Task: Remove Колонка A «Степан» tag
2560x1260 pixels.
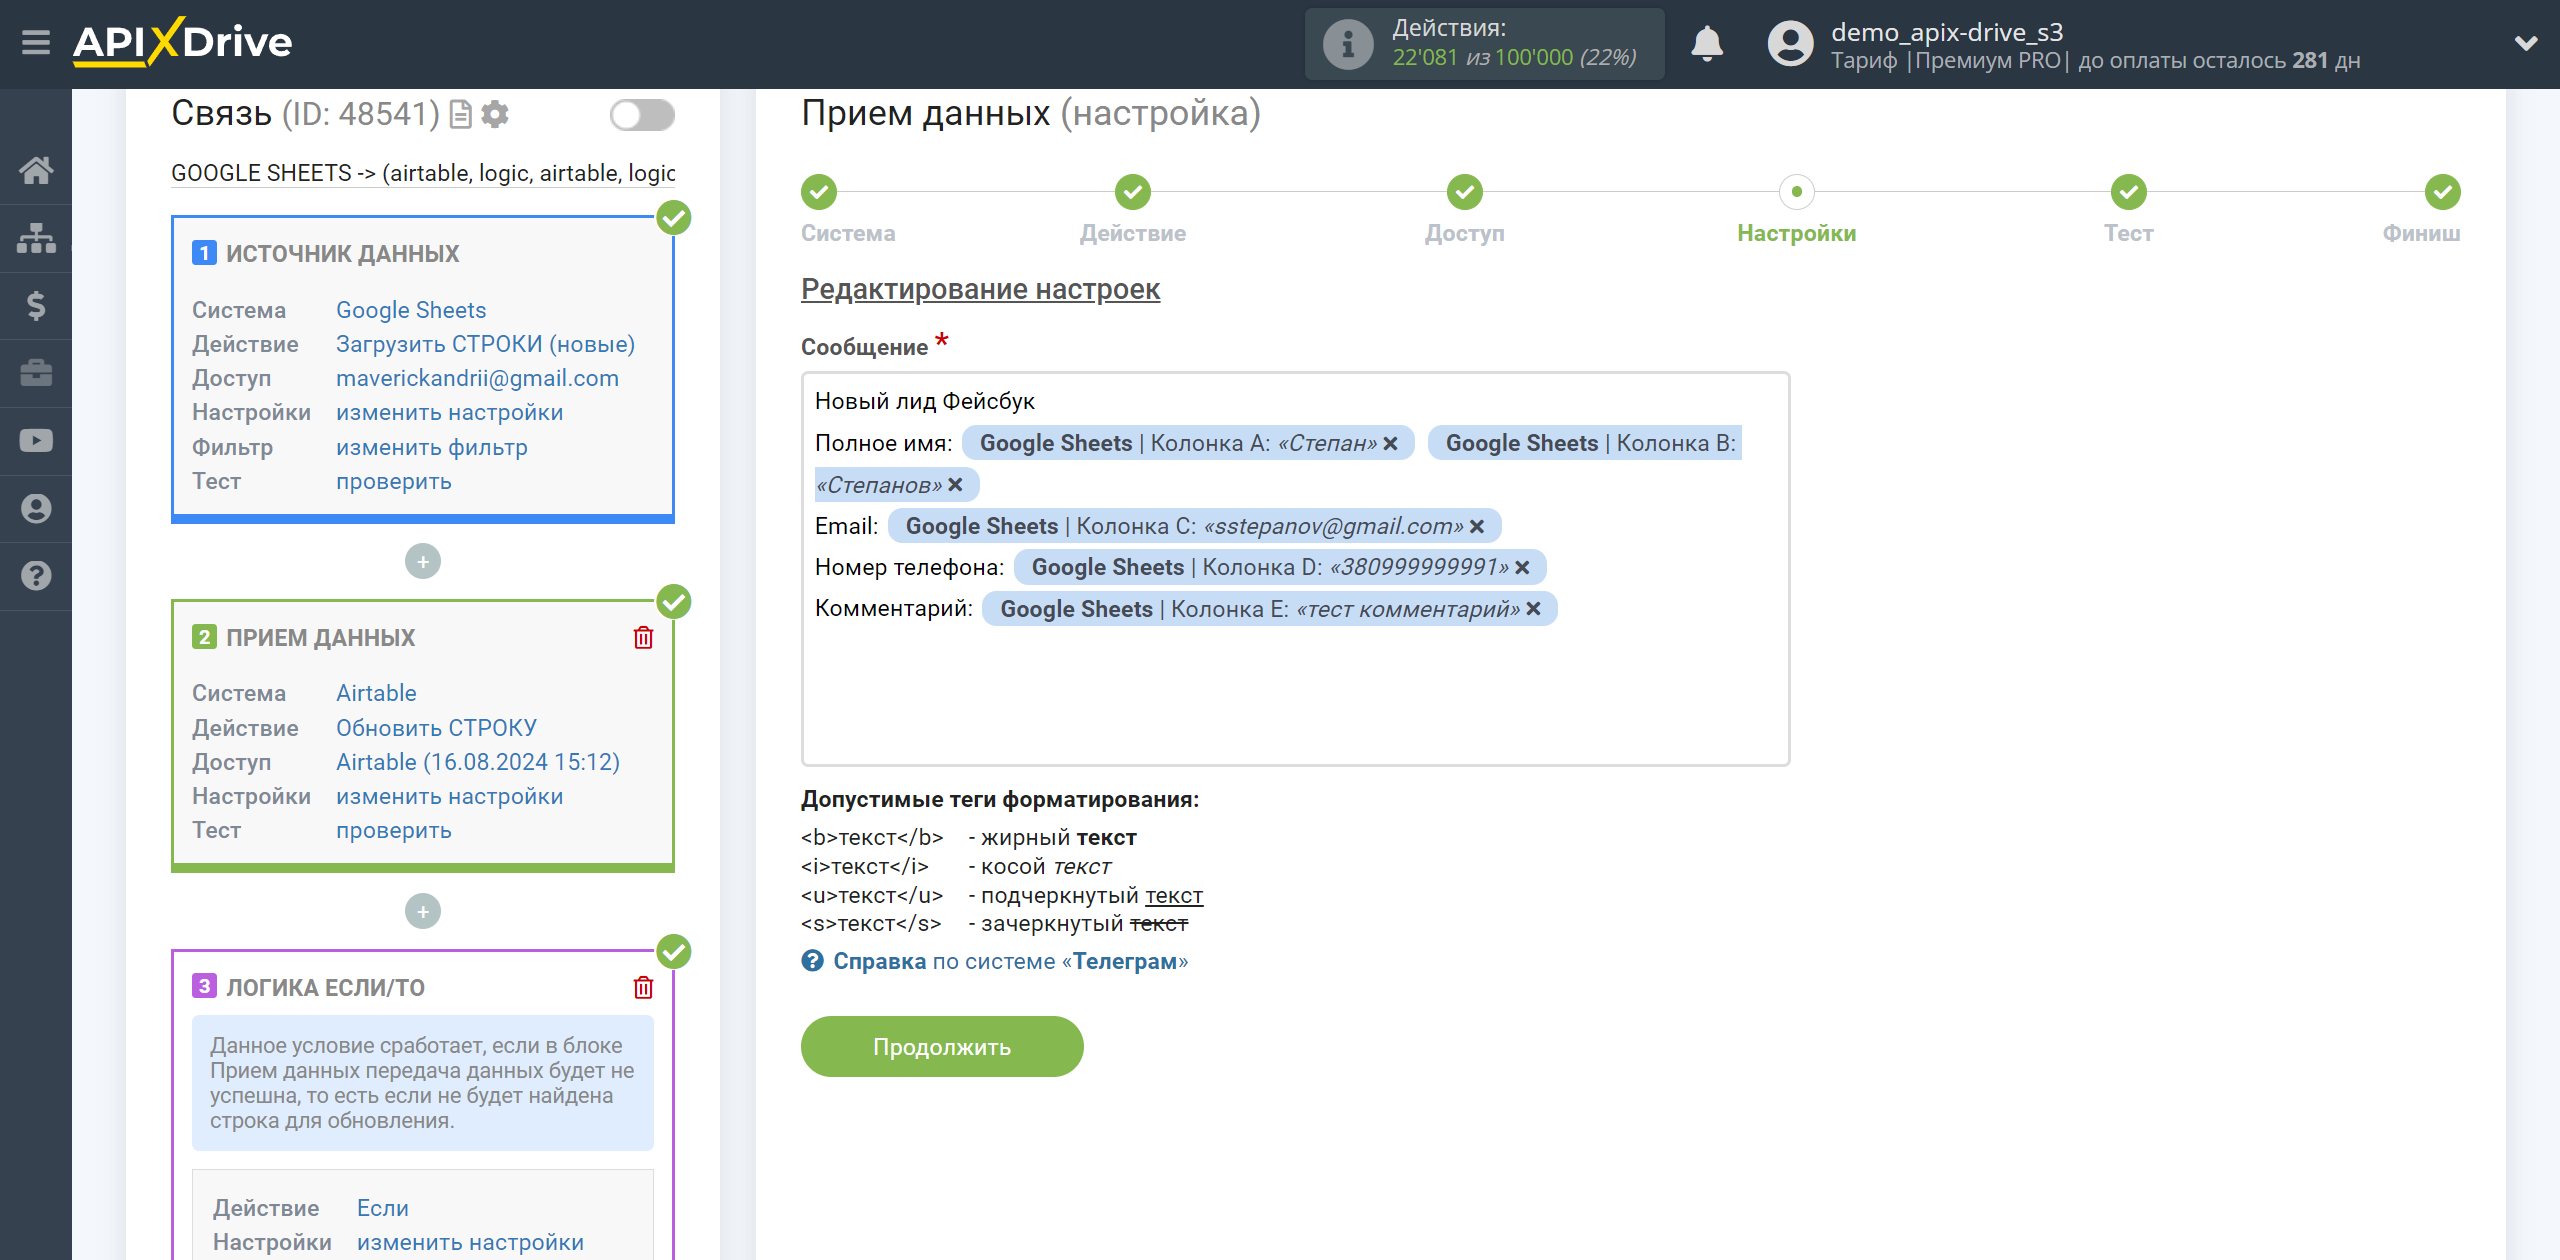Action: 1391,444
